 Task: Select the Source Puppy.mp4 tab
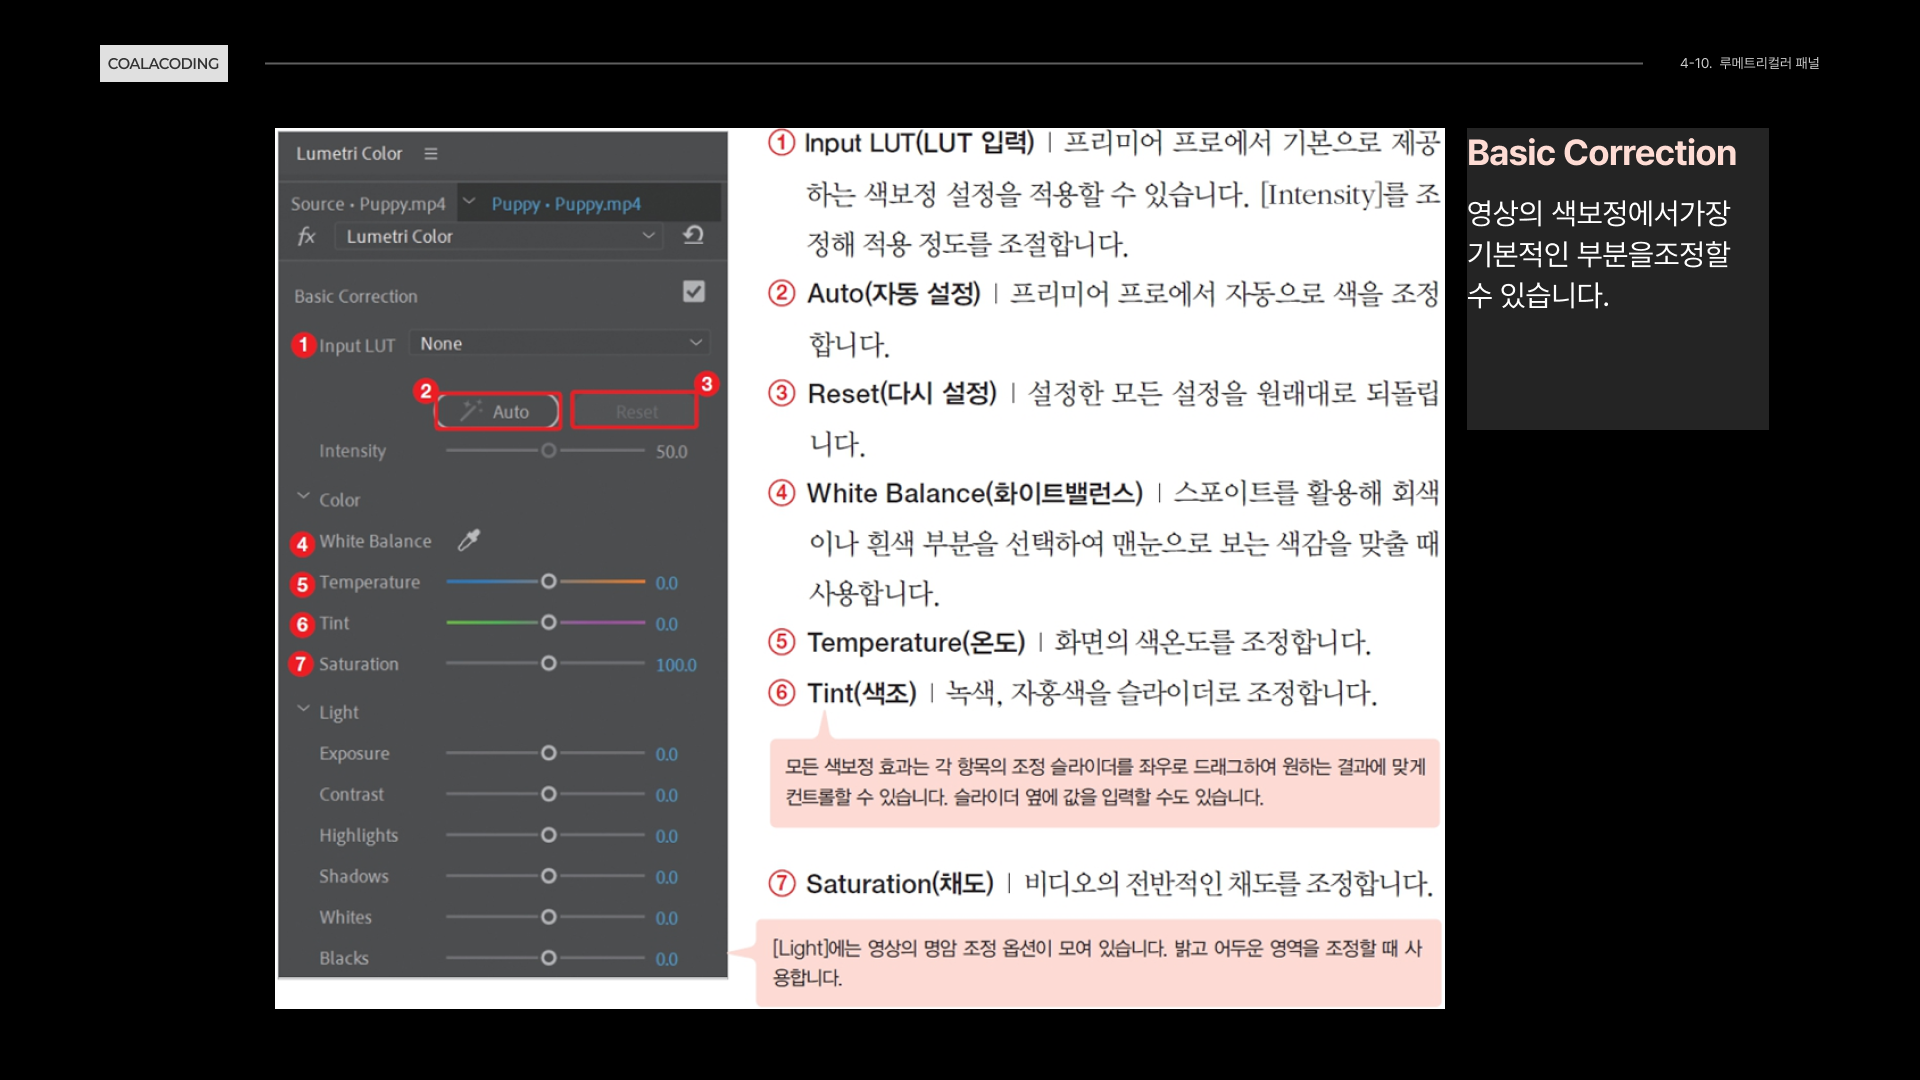pos(367,204)
